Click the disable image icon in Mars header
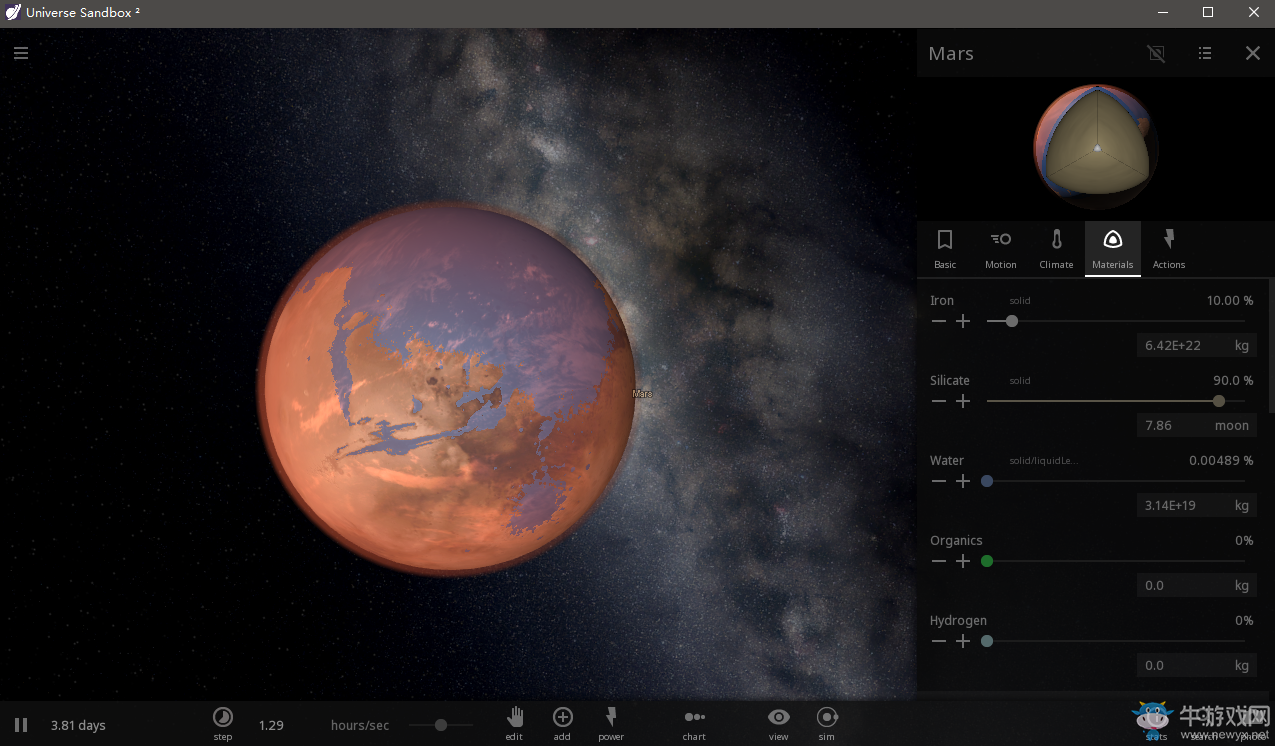Viewport: 1275px width, 746px height. (x=1156, y=54)
